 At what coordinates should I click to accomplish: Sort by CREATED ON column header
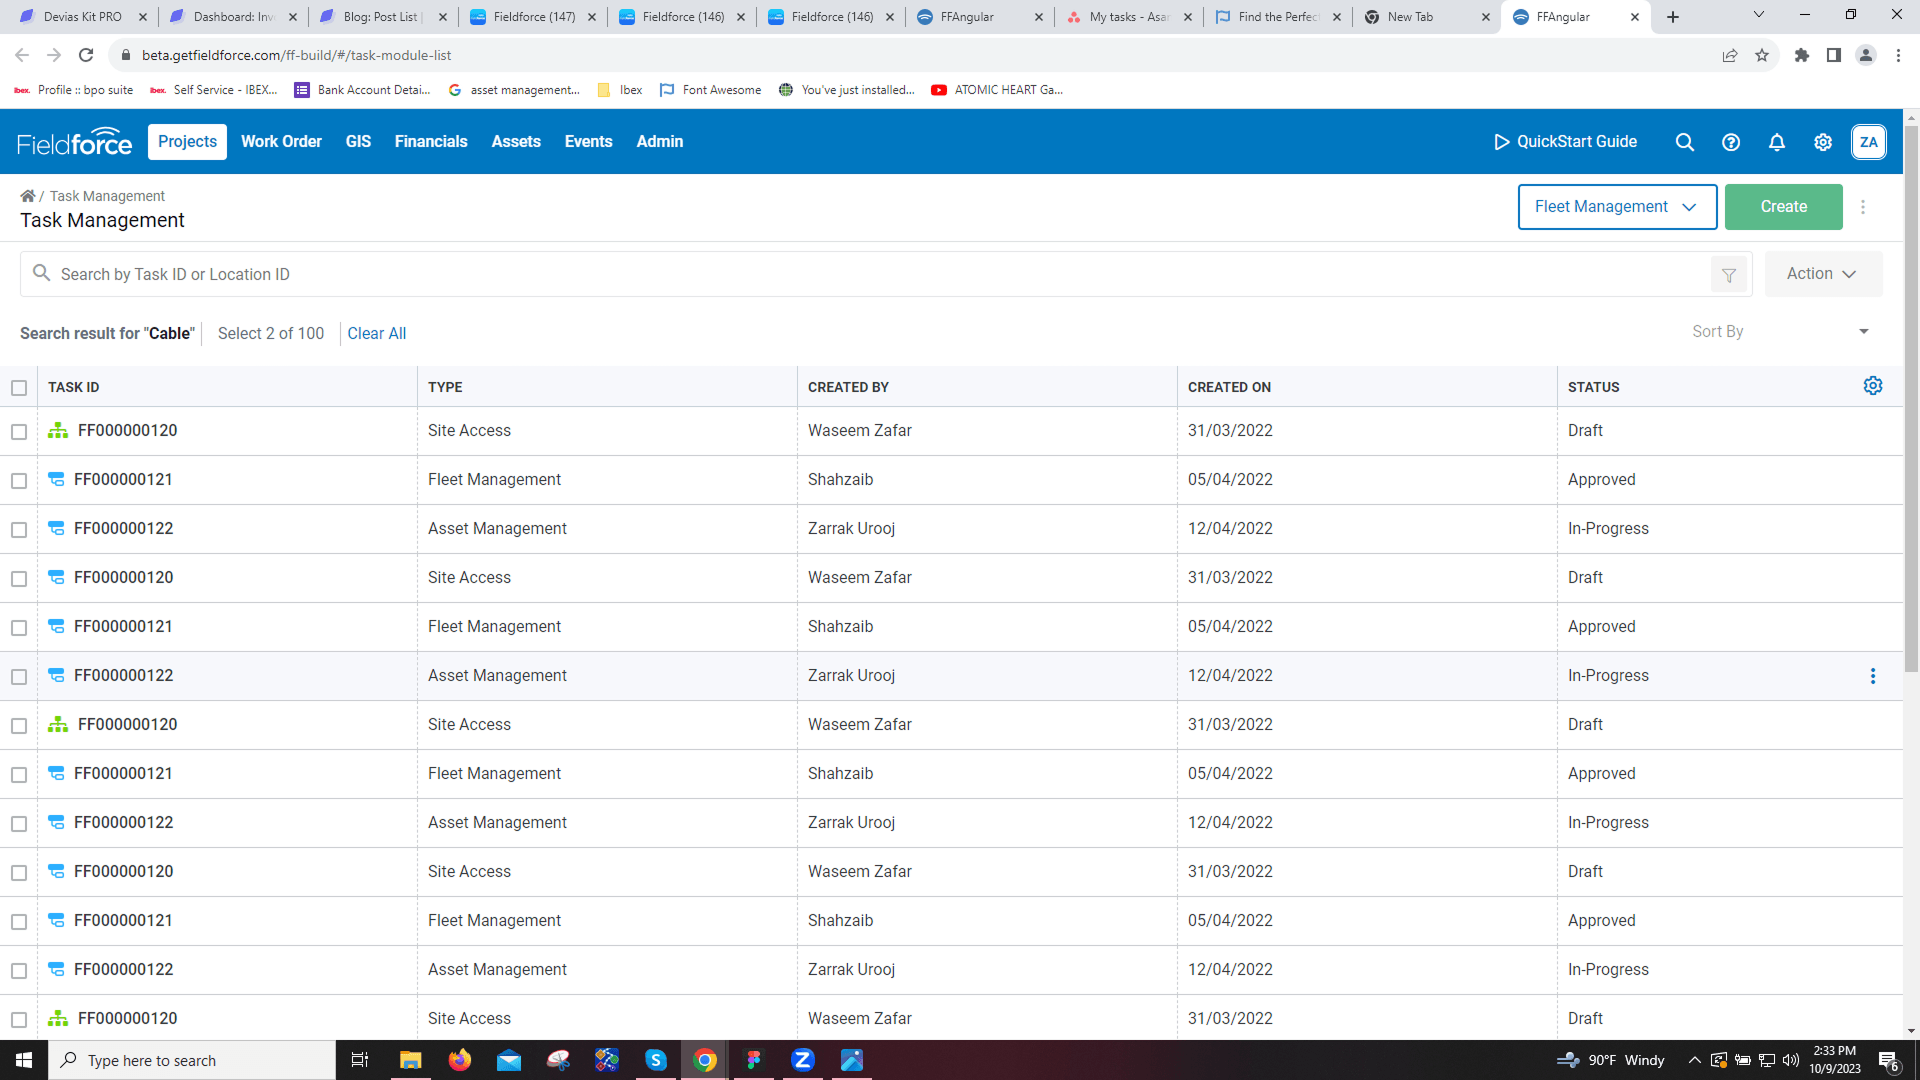click(1229, 388)
